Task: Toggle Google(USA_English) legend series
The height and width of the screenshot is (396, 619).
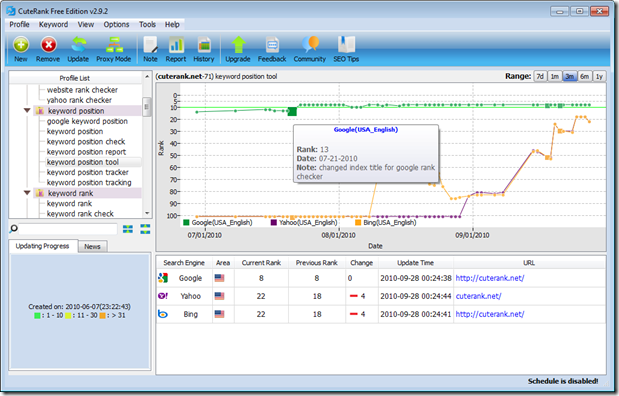Action: (218, 223)
